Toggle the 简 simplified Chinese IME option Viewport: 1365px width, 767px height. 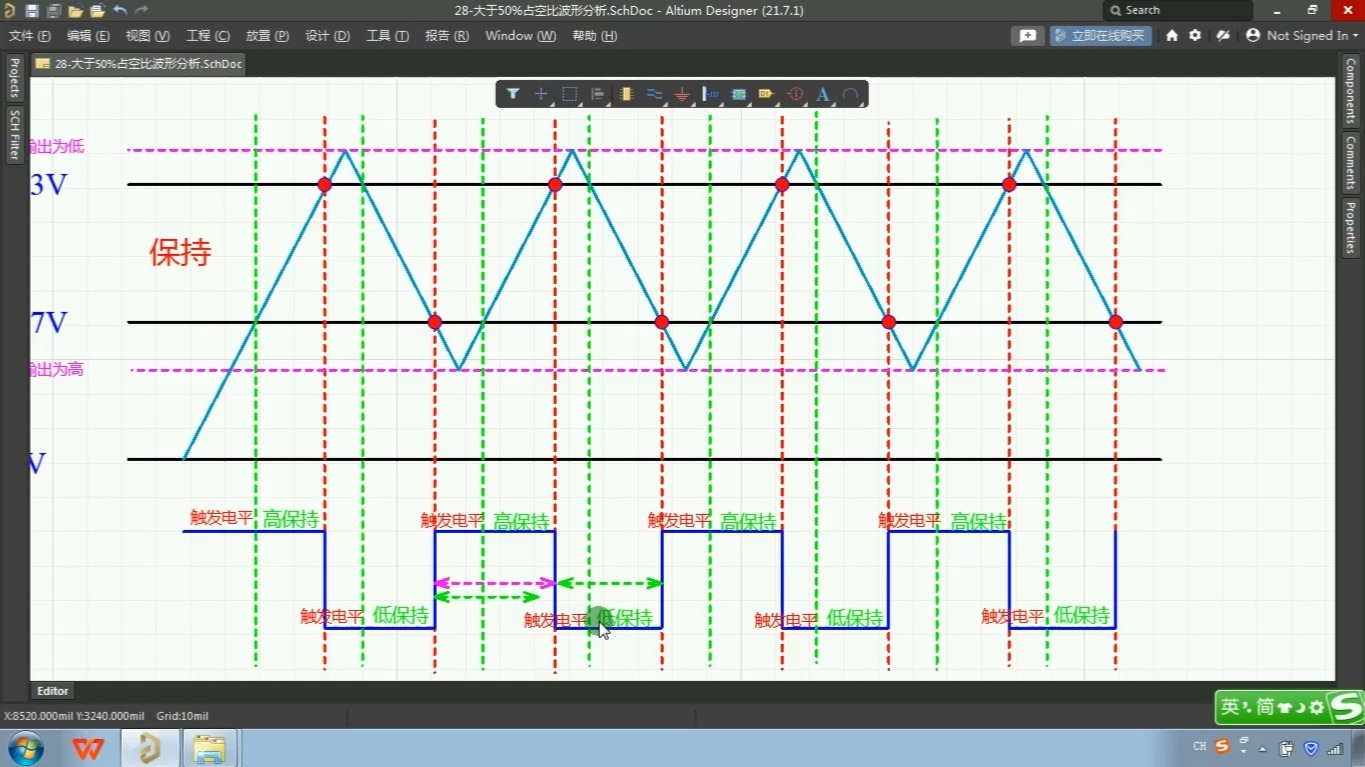click(1265, 707)
